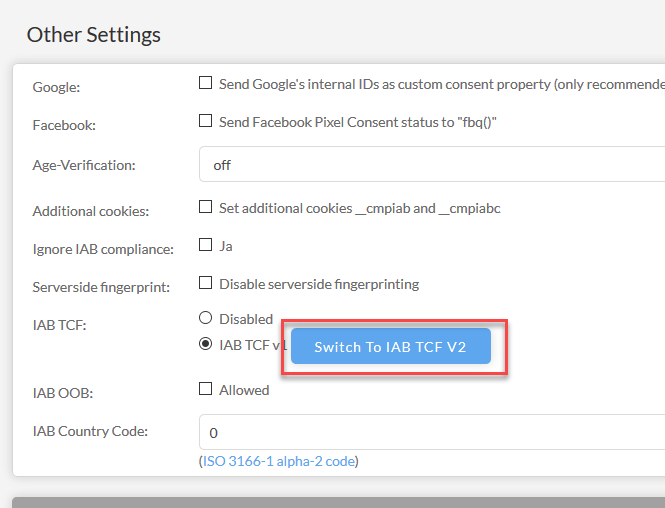Image resolution: width=665 pixels, height=508 pixels.
Task: Click the IAB TCF: row label
Action: click(x=59, y=325)
